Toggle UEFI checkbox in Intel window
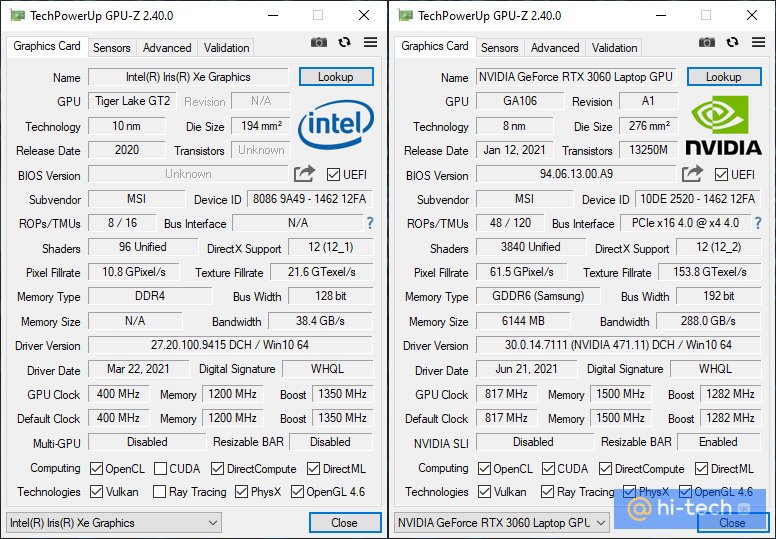The height and width of the screenshot is (539, 776). [x=333, y=175]
